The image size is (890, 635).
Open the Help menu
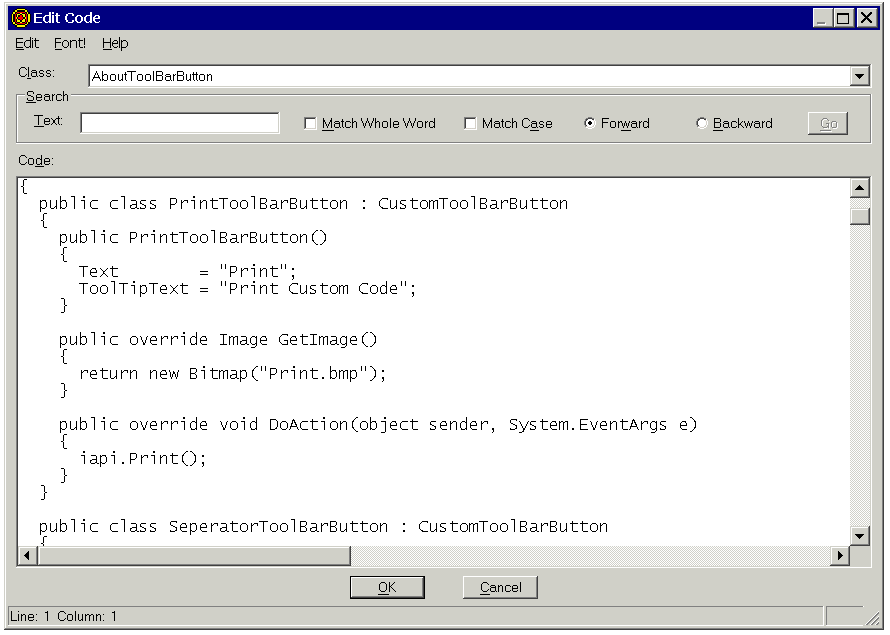[x=115, y=43]
